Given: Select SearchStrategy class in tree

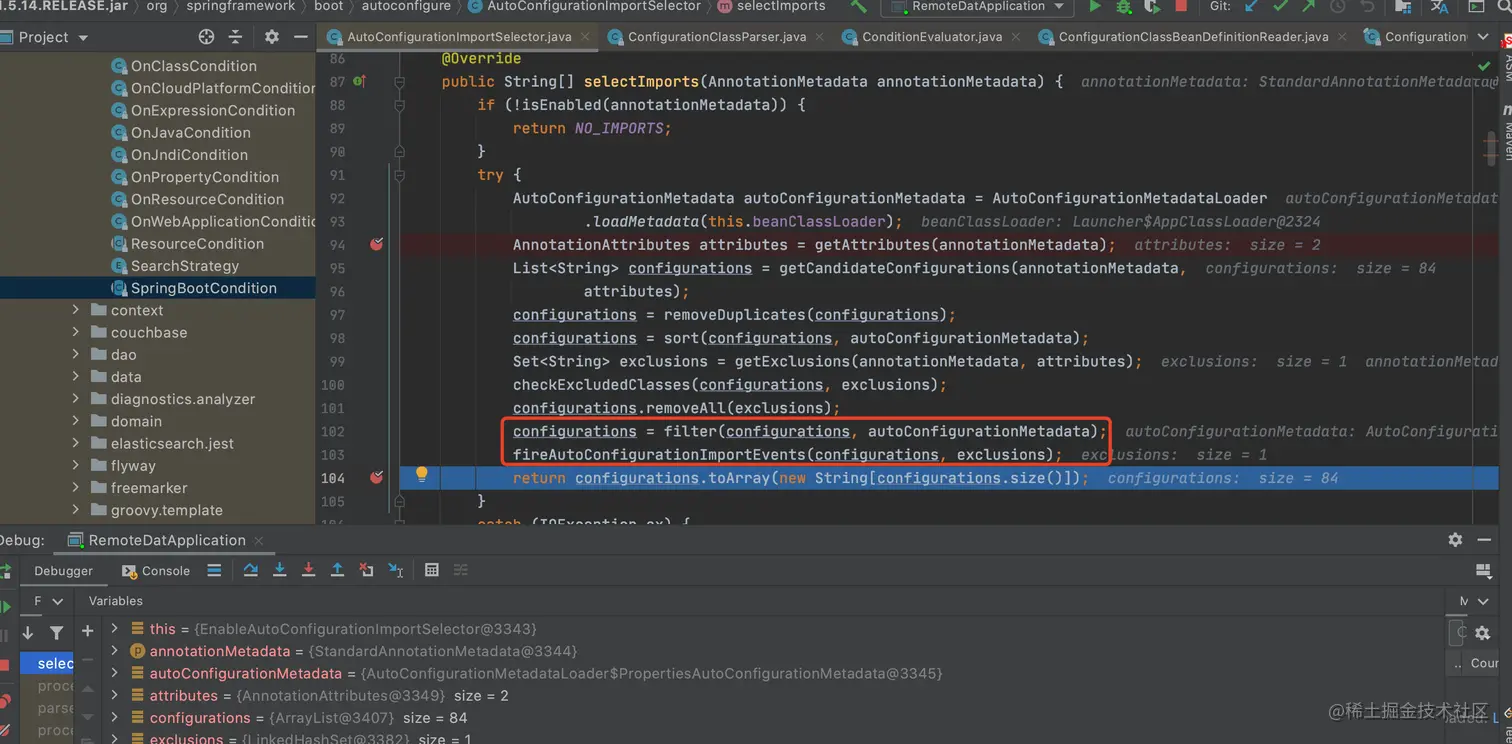Looking at the screenshot, I should pos(185,266).
